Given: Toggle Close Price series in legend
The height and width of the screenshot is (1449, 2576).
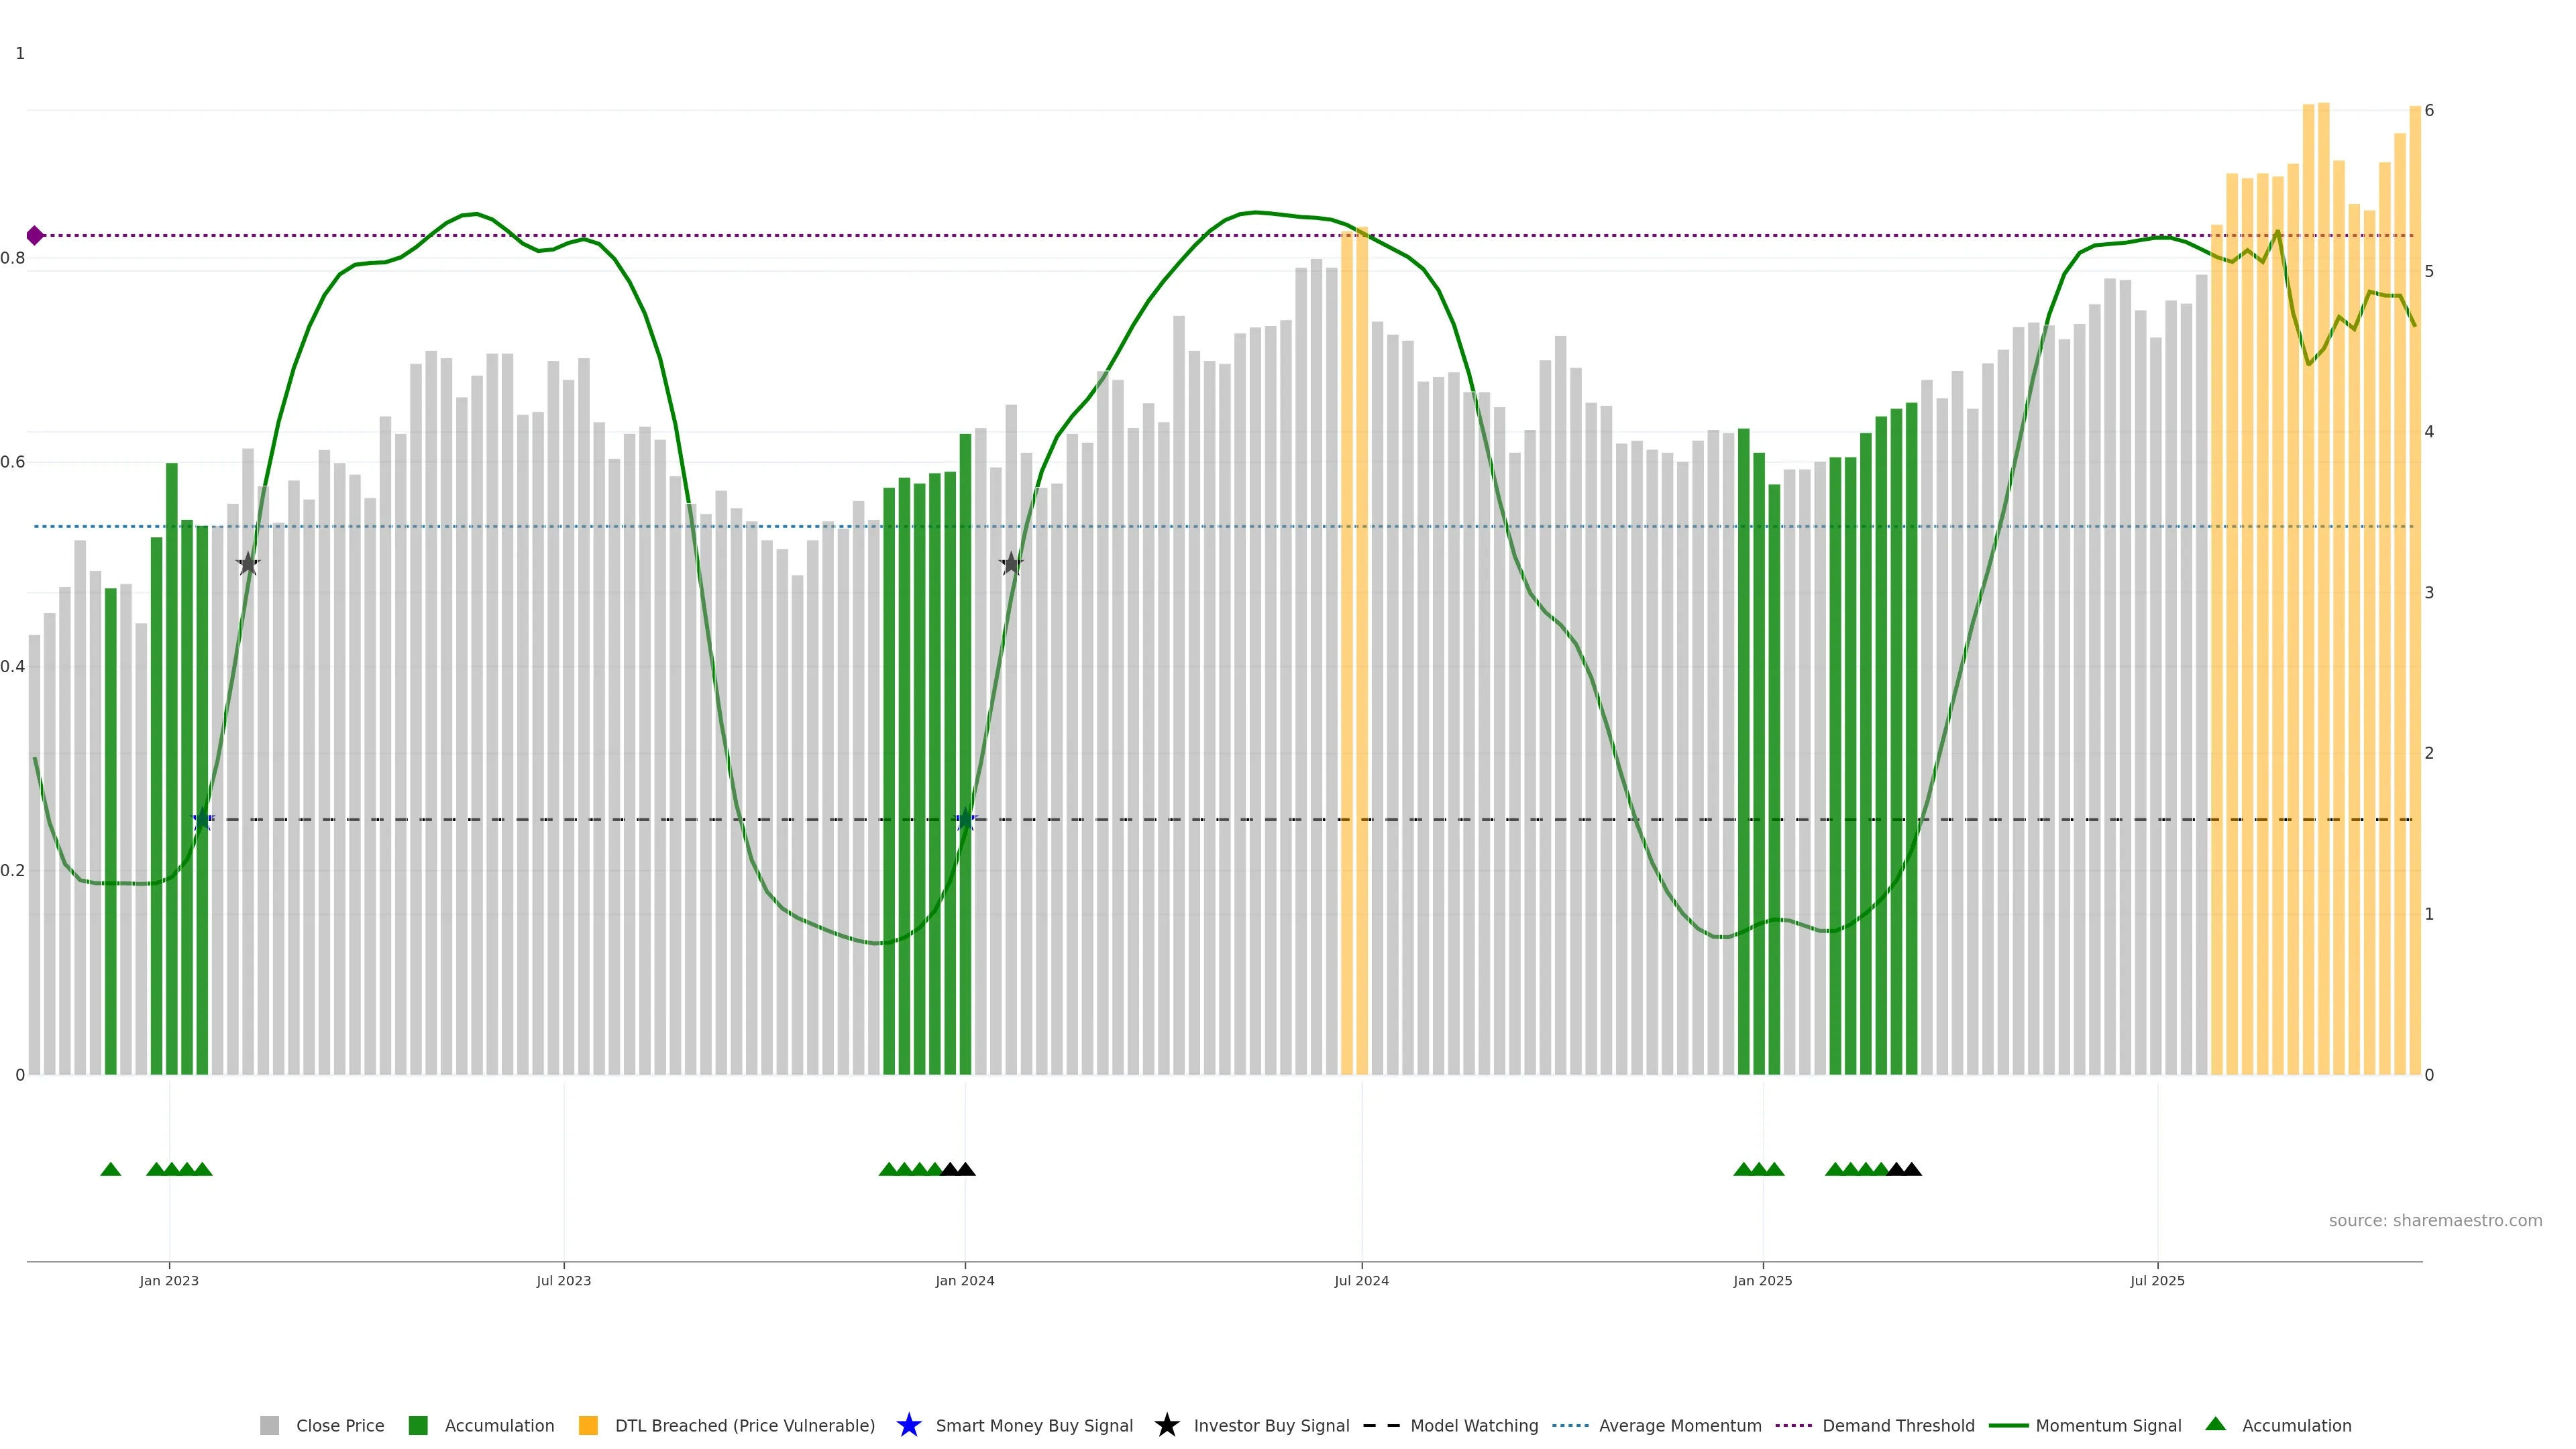Looking at the screenshot, I should point(339,1426).
